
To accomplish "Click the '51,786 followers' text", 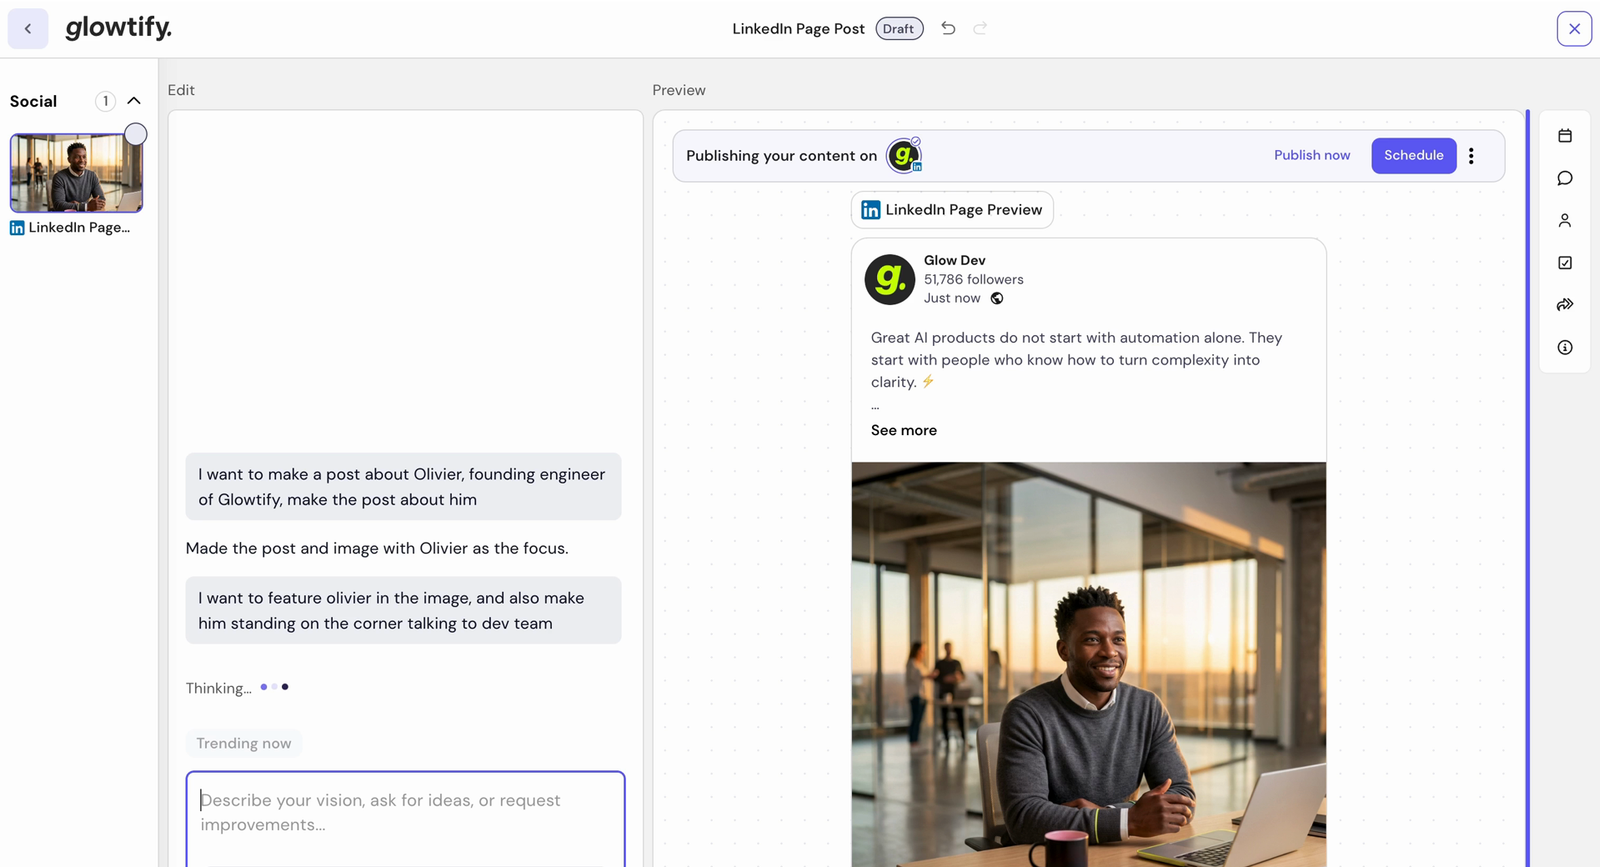I will [974, 279].
